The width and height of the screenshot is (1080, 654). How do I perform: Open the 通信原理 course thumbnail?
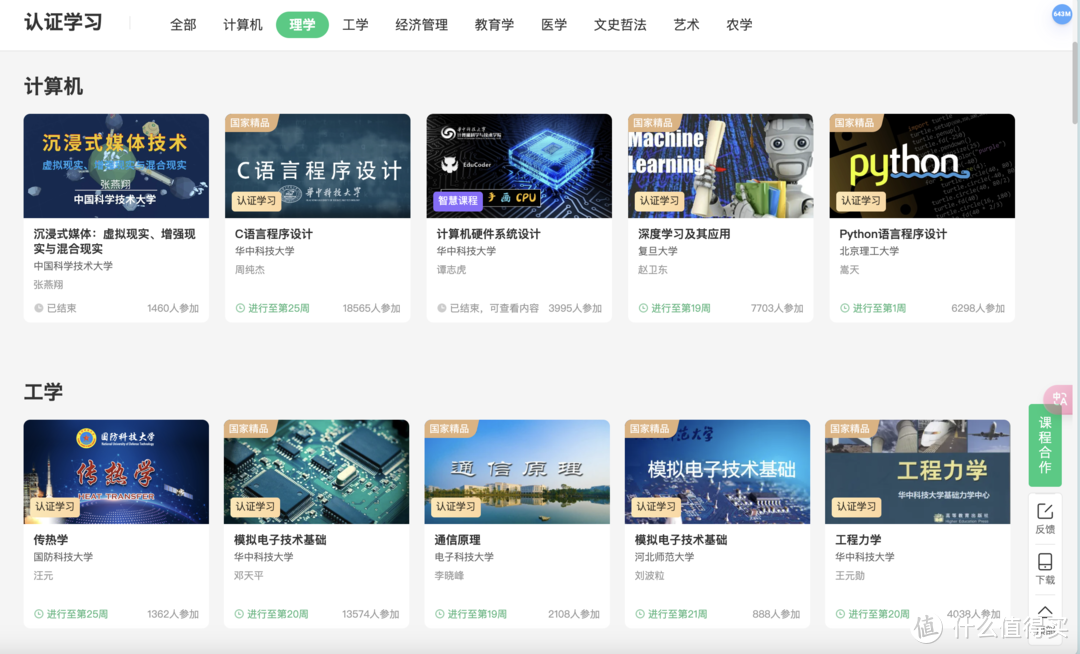pos(517,472)
